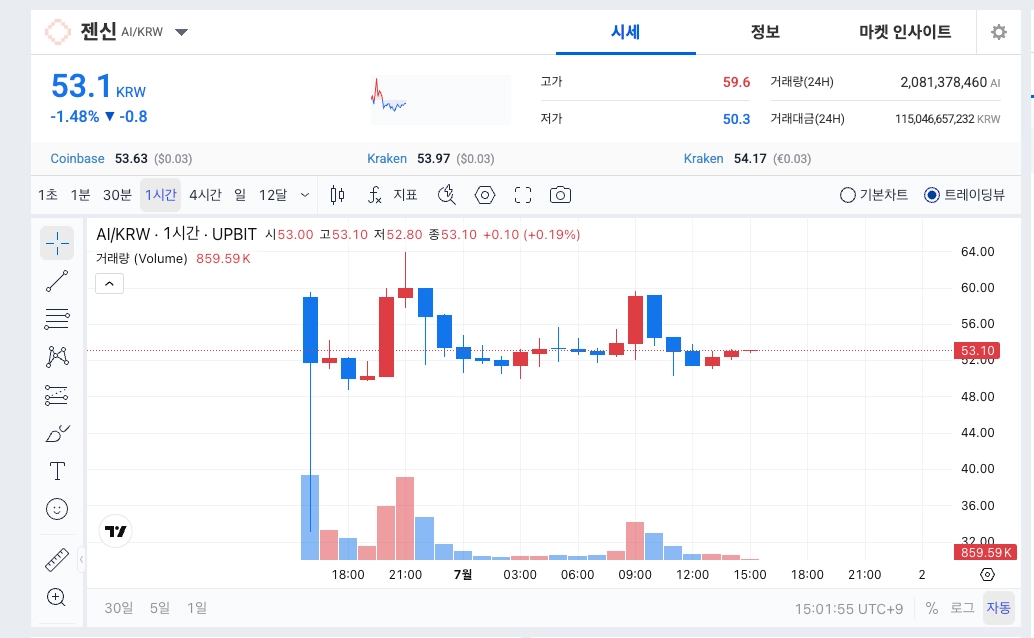Click the AI/KRW · 1시간 · UPBIT chart title
Viewport: 1034px width, 638px height.
176,234
